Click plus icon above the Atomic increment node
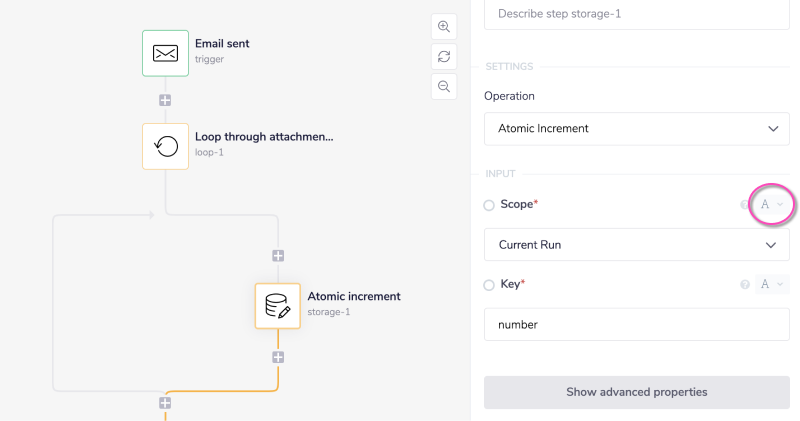 [278, 256]
